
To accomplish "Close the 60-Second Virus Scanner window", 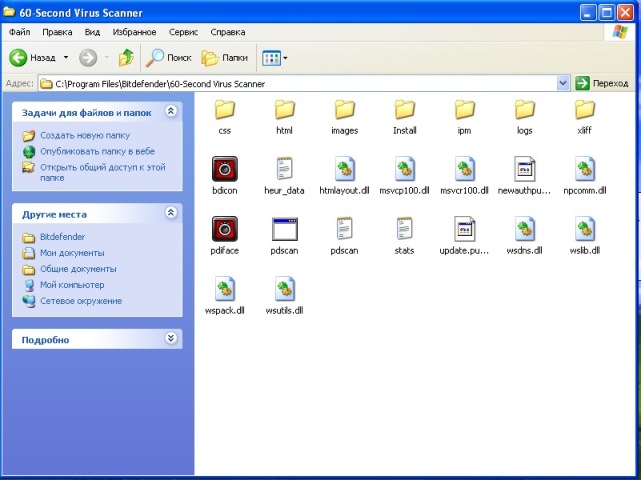I will pyautogui.click(x=625, y=13).
